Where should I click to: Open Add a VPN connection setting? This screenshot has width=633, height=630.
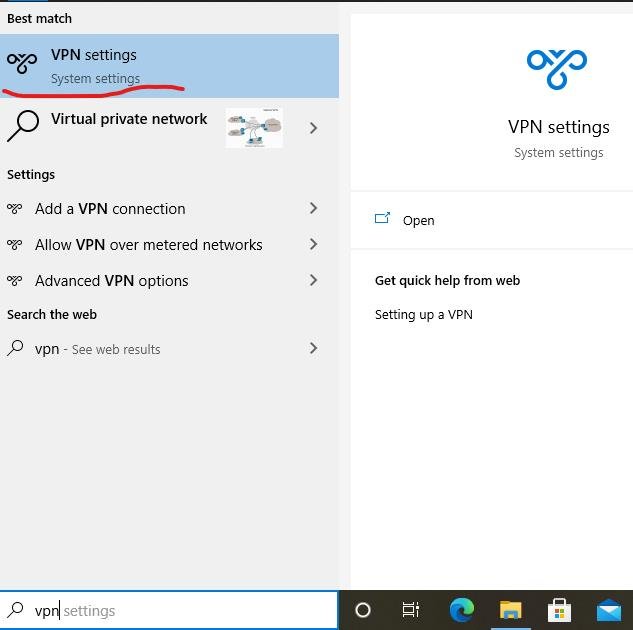tap(169, 209)
